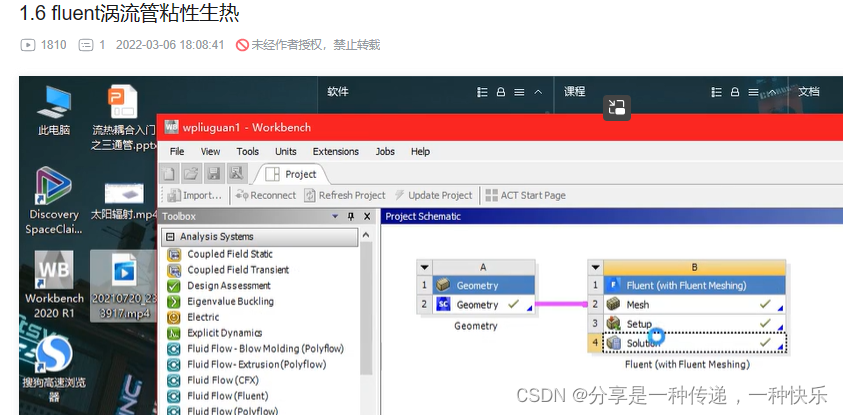Viewport: 843px width, 415px height.
Task: Select Electric analysis system
Action: [193, 317]
